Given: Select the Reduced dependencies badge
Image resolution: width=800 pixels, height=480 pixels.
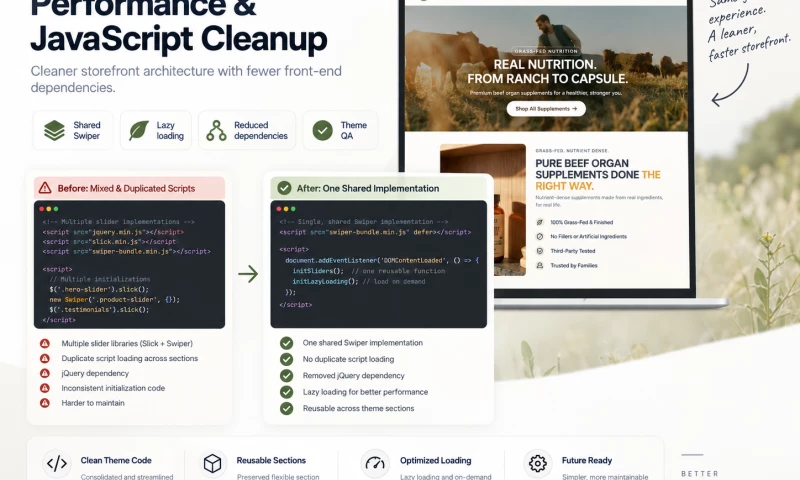Looking at the screenshot, I should click(247, 131).
